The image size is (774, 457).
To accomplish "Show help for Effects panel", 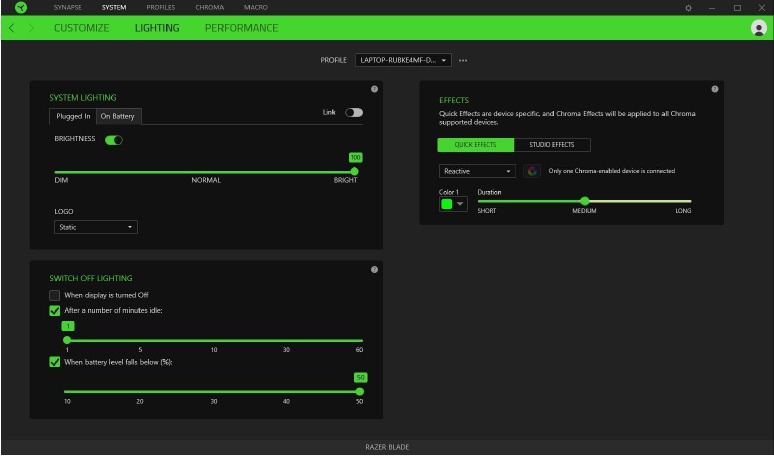I will click(x=715, y=89).
